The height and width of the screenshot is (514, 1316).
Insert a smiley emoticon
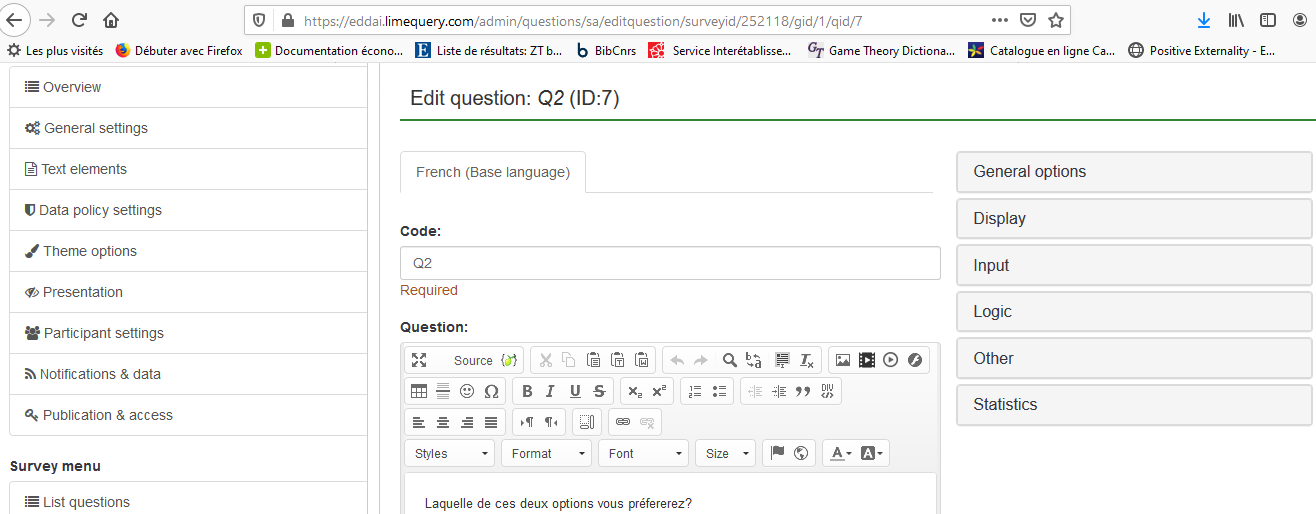467,391
